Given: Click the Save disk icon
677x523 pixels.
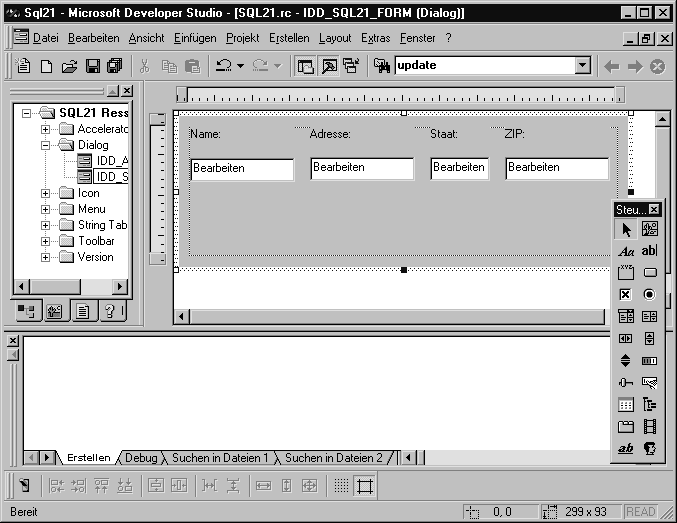Looking at the screenshot, I should click(x=92, y=66).
